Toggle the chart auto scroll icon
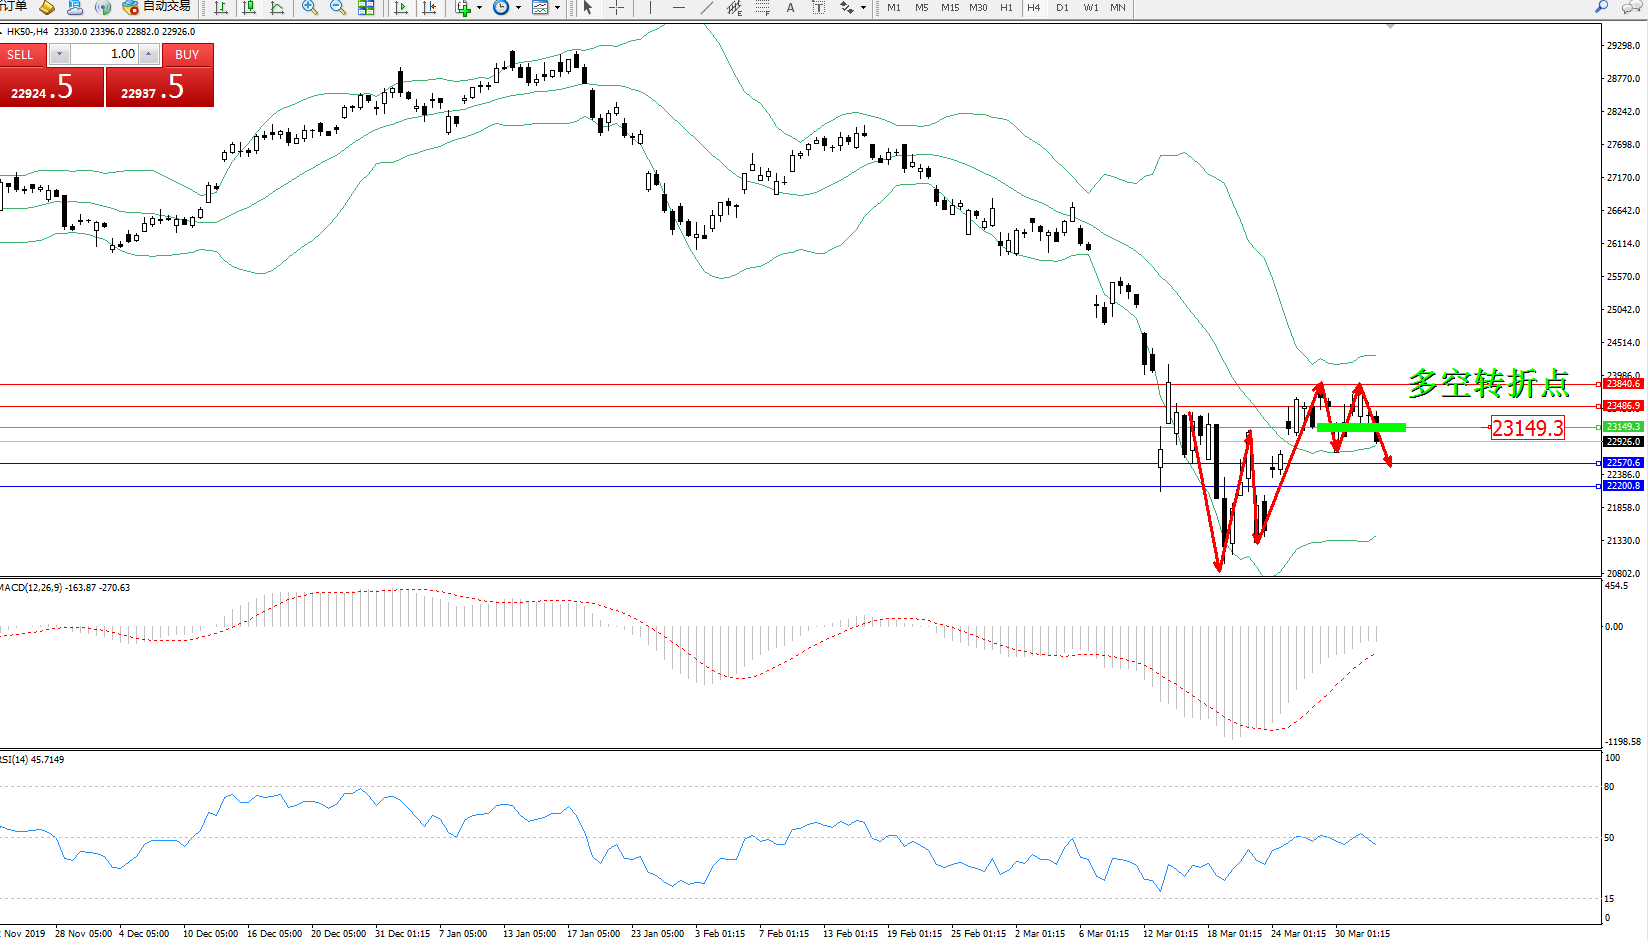This screenshot has width=1648, height=941. tap(401, 8)
